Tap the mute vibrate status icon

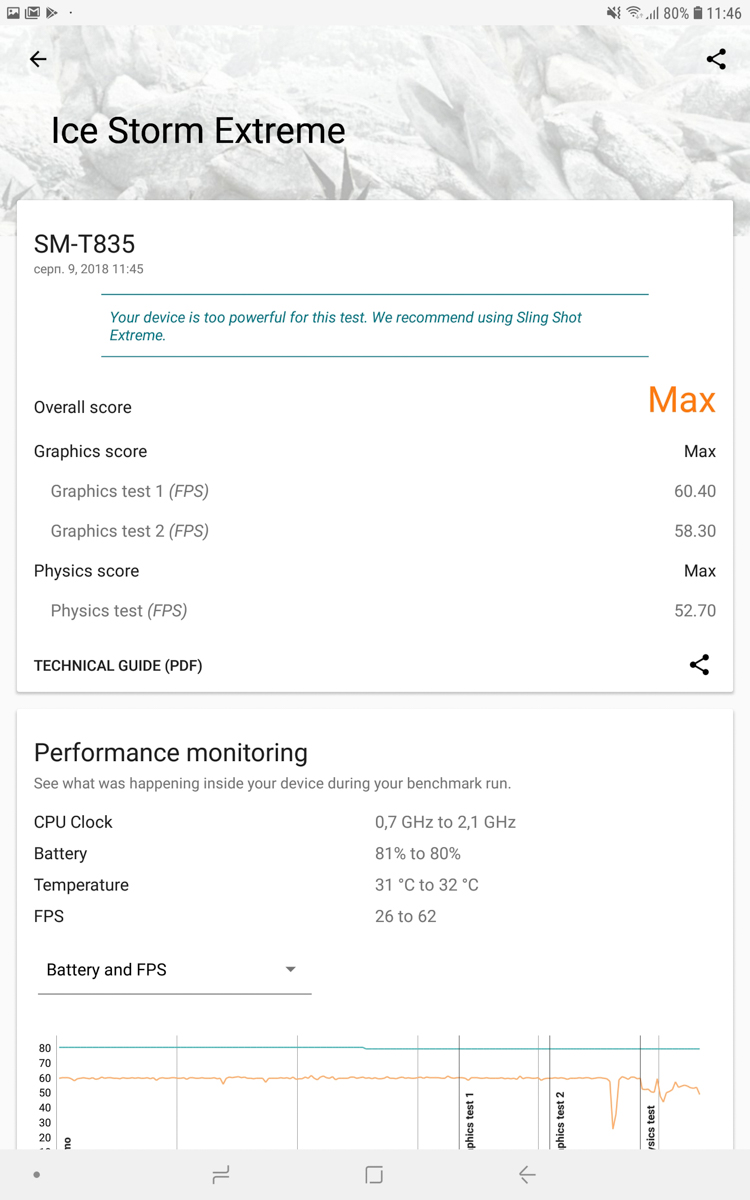(x=614, y=13)
